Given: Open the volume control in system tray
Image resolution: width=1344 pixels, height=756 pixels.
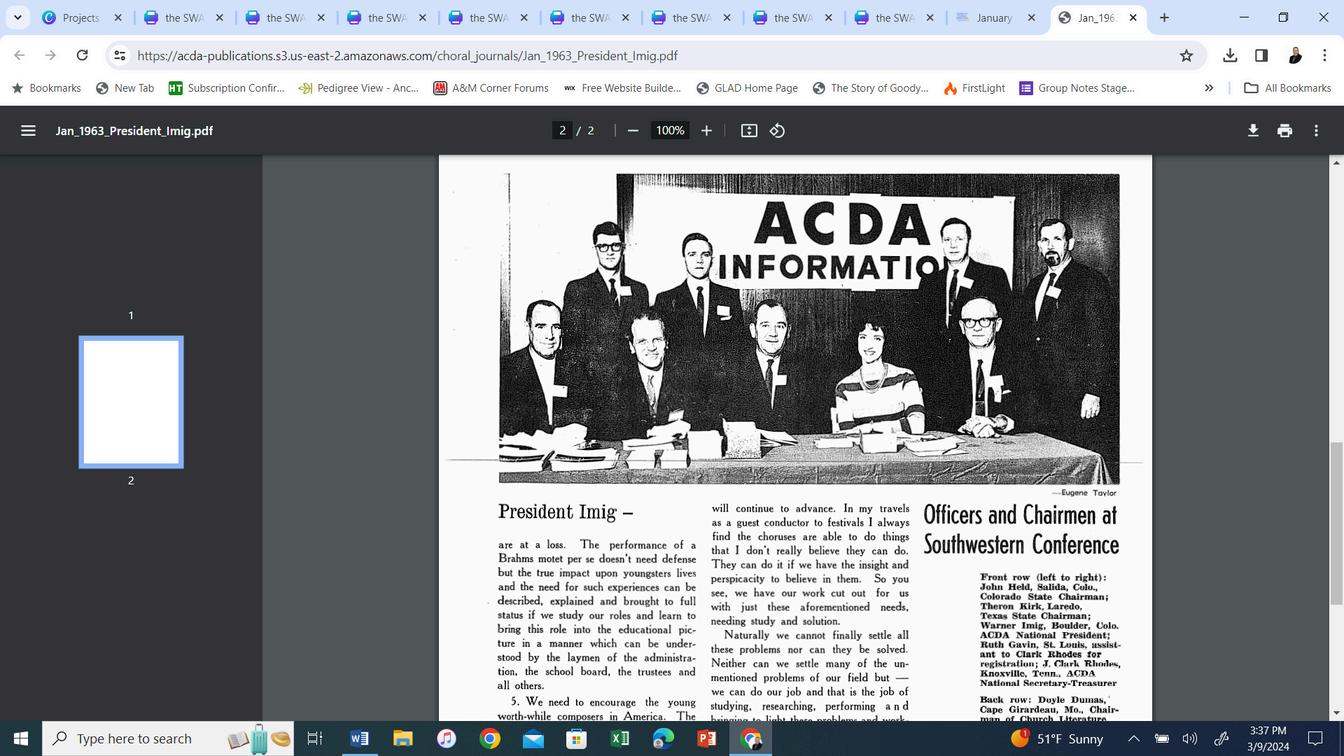Looking at the screenshot, I should (1189, 739).
